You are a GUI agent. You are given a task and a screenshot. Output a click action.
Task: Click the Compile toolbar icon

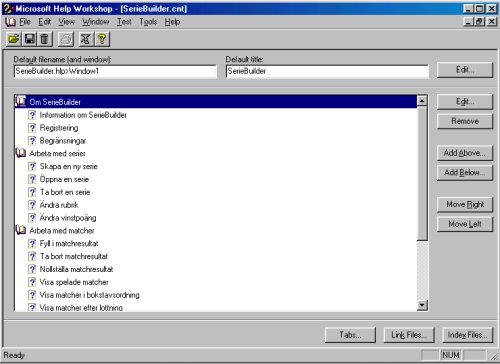click(86, 39)
